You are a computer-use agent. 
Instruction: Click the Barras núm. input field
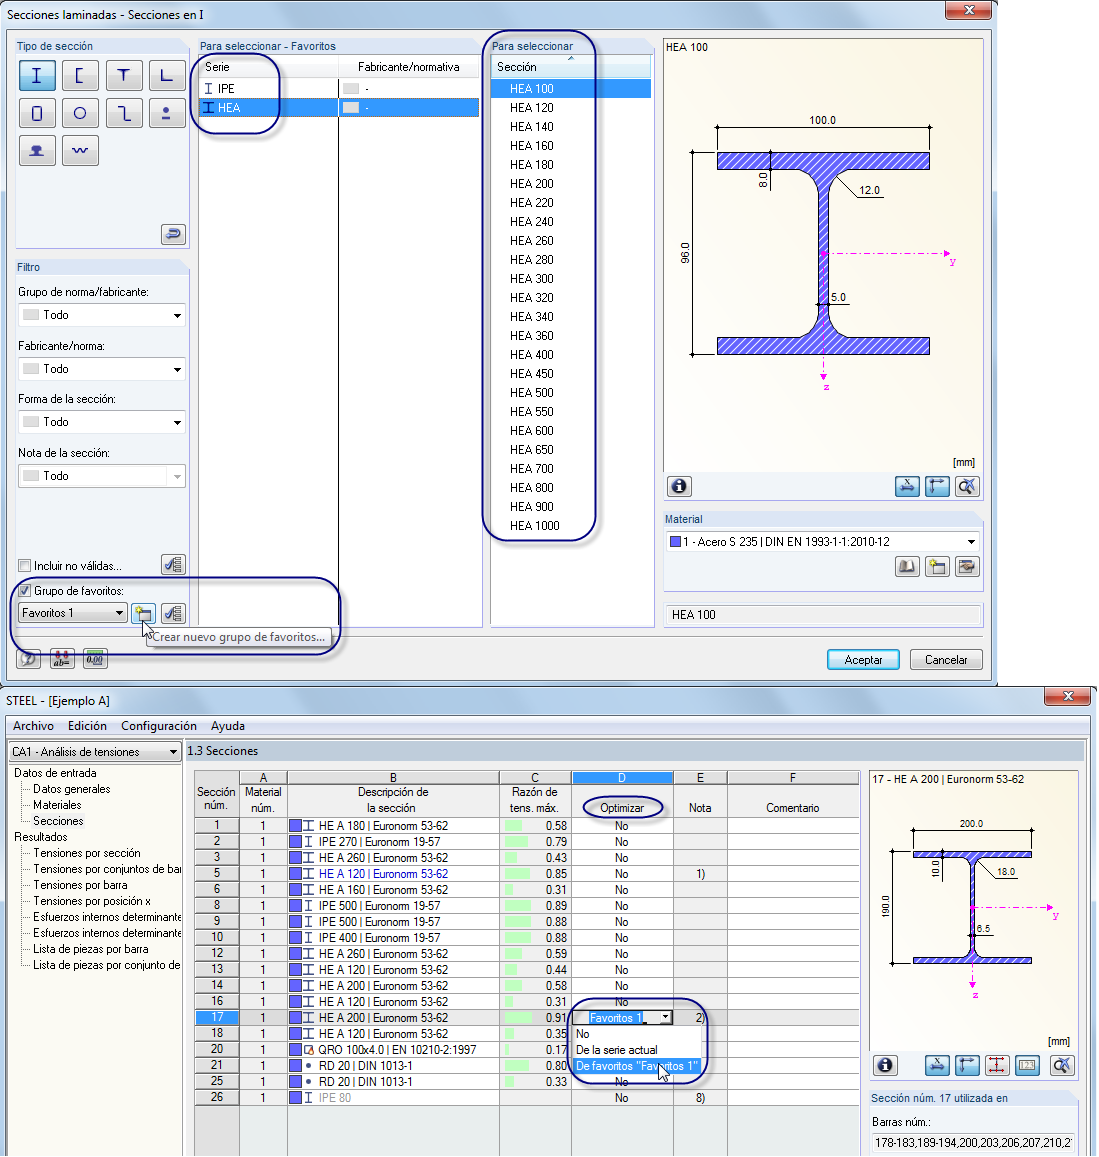click(x=973, y=1142)
